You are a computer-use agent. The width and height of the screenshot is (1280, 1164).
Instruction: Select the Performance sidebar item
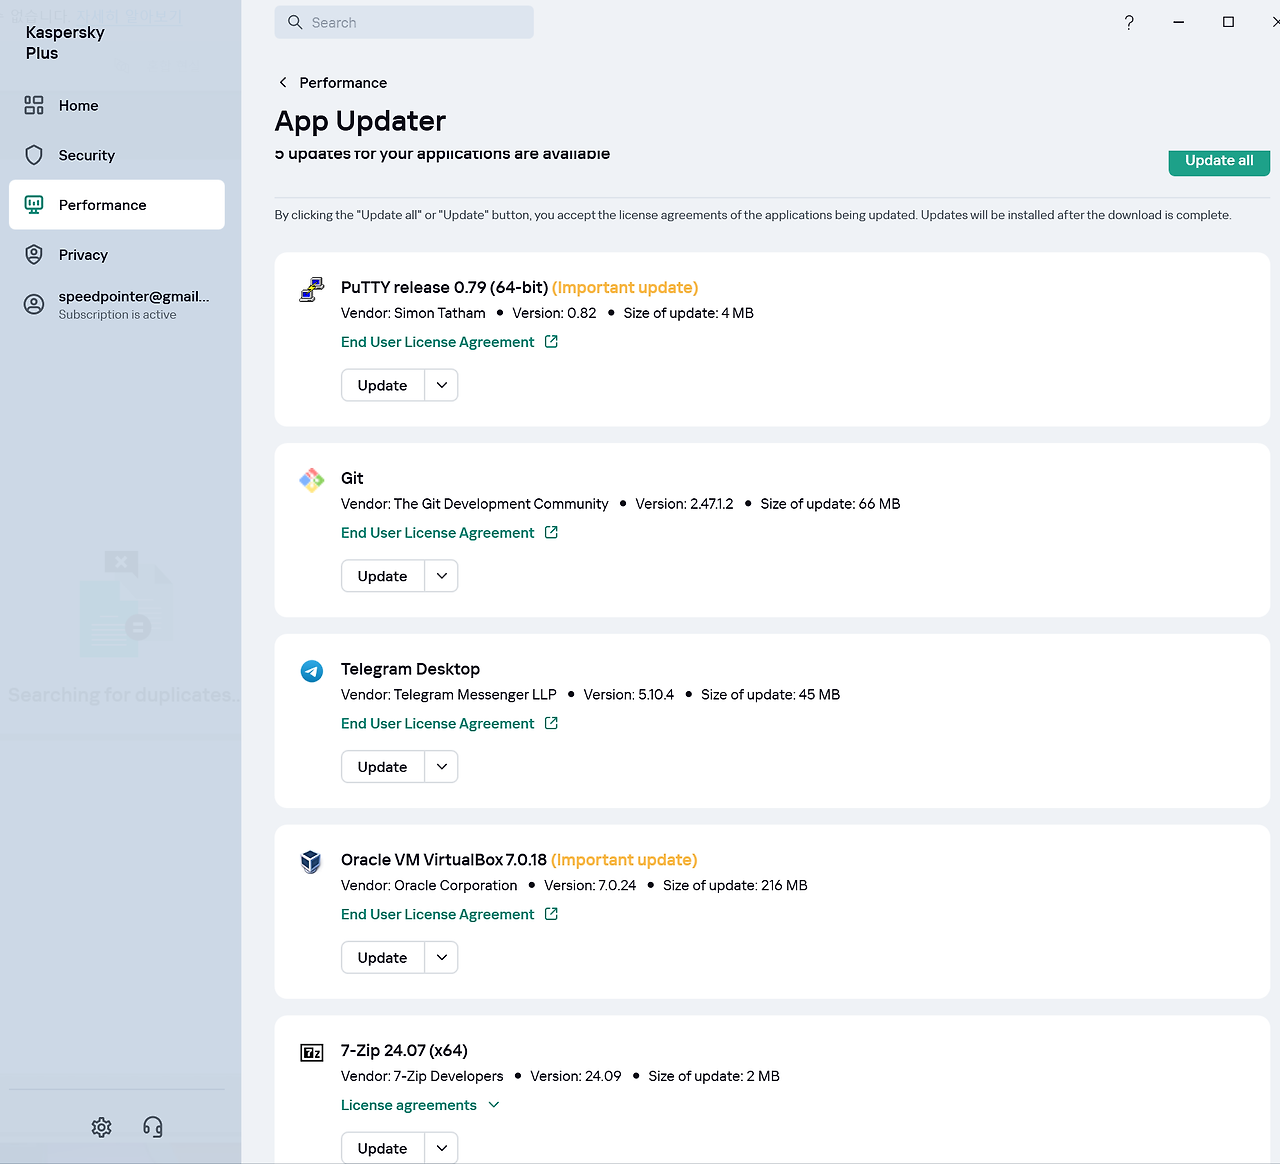pyautogui.click(x=116, y=205)
